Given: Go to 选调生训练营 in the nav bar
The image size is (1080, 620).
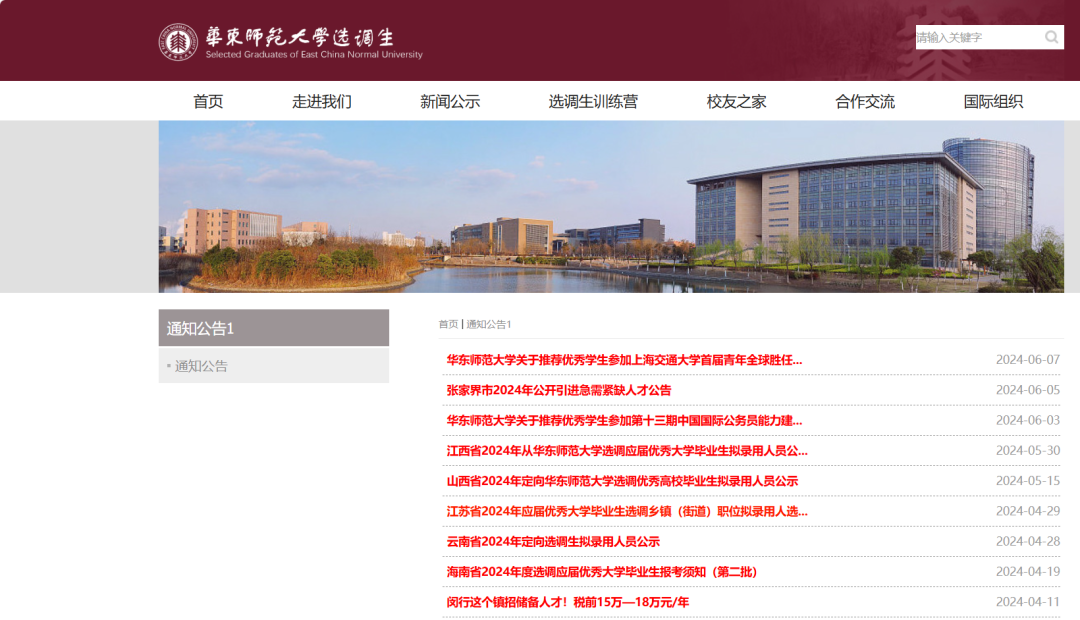Looking at the screenshot, I should pyautogui.click(x=593, y=101).
